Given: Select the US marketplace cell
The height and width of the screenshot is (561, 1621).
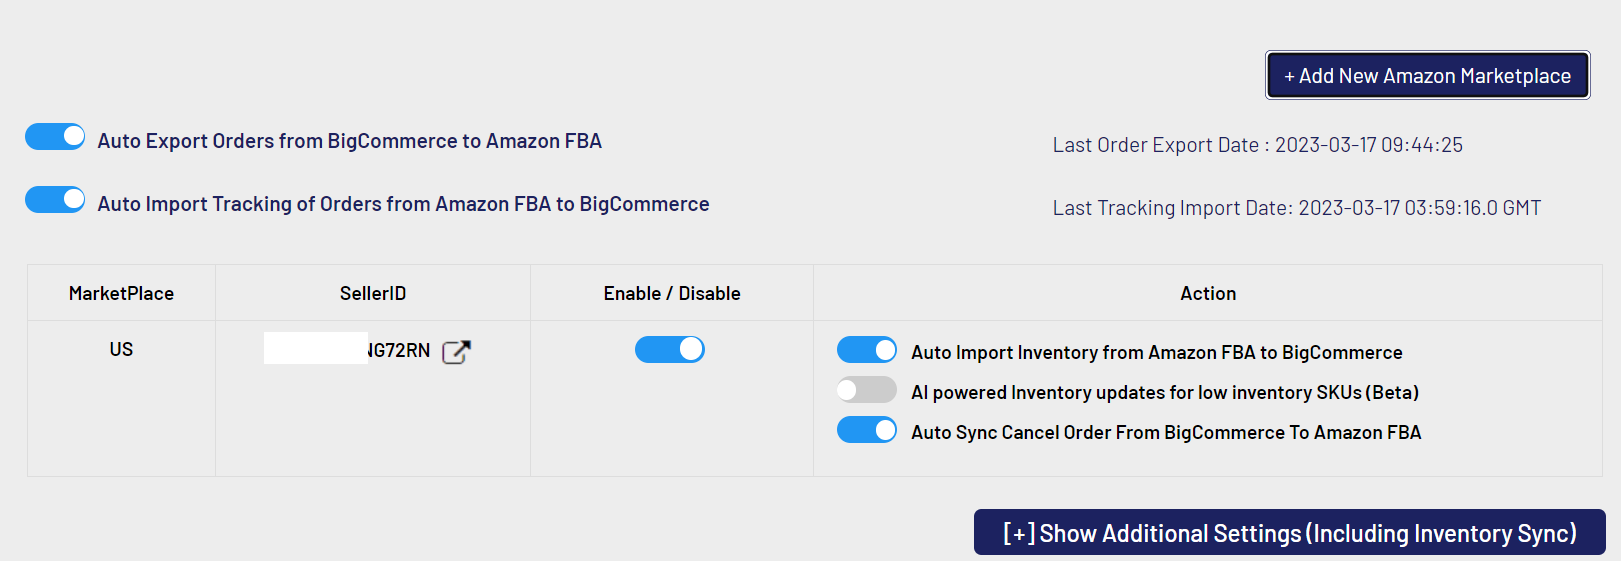Looking at the screenshot, I should [121, 349].
